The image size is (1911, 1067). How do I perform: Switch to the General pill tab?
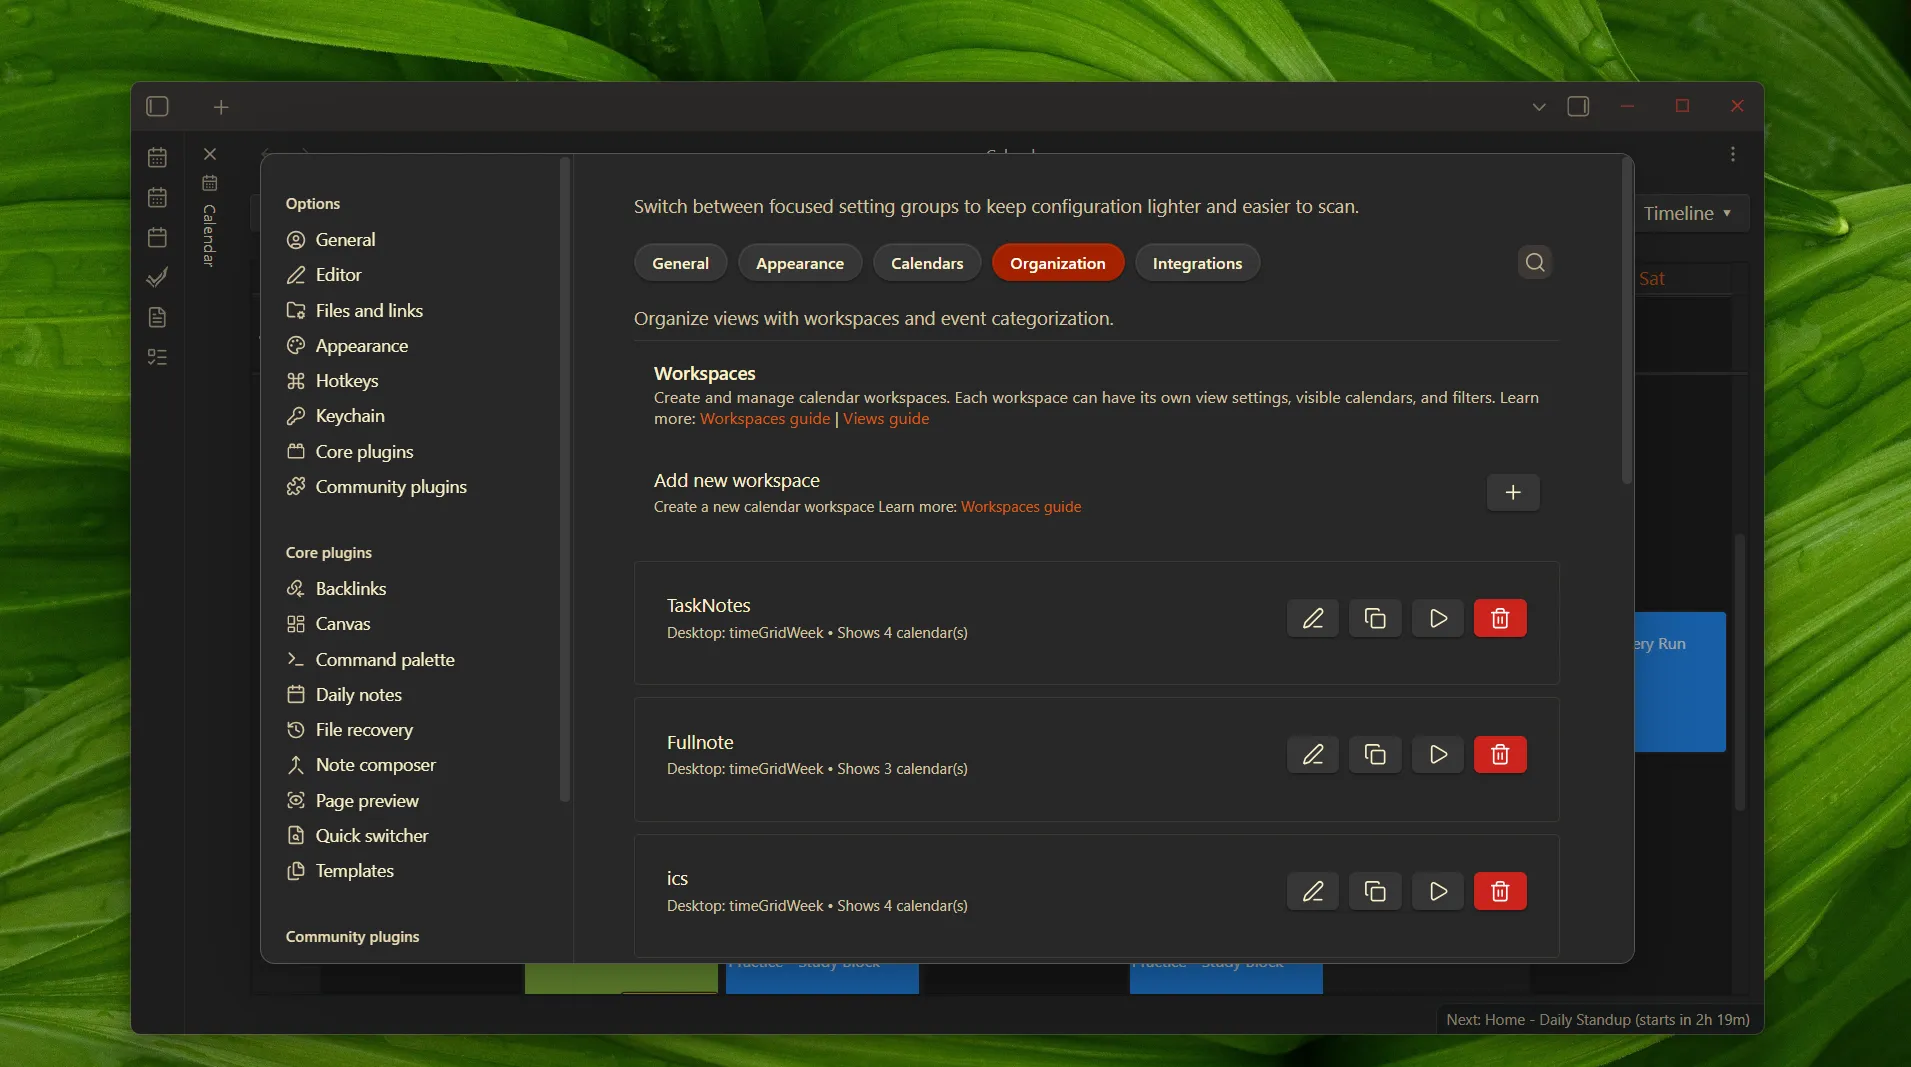pos(680,263)
